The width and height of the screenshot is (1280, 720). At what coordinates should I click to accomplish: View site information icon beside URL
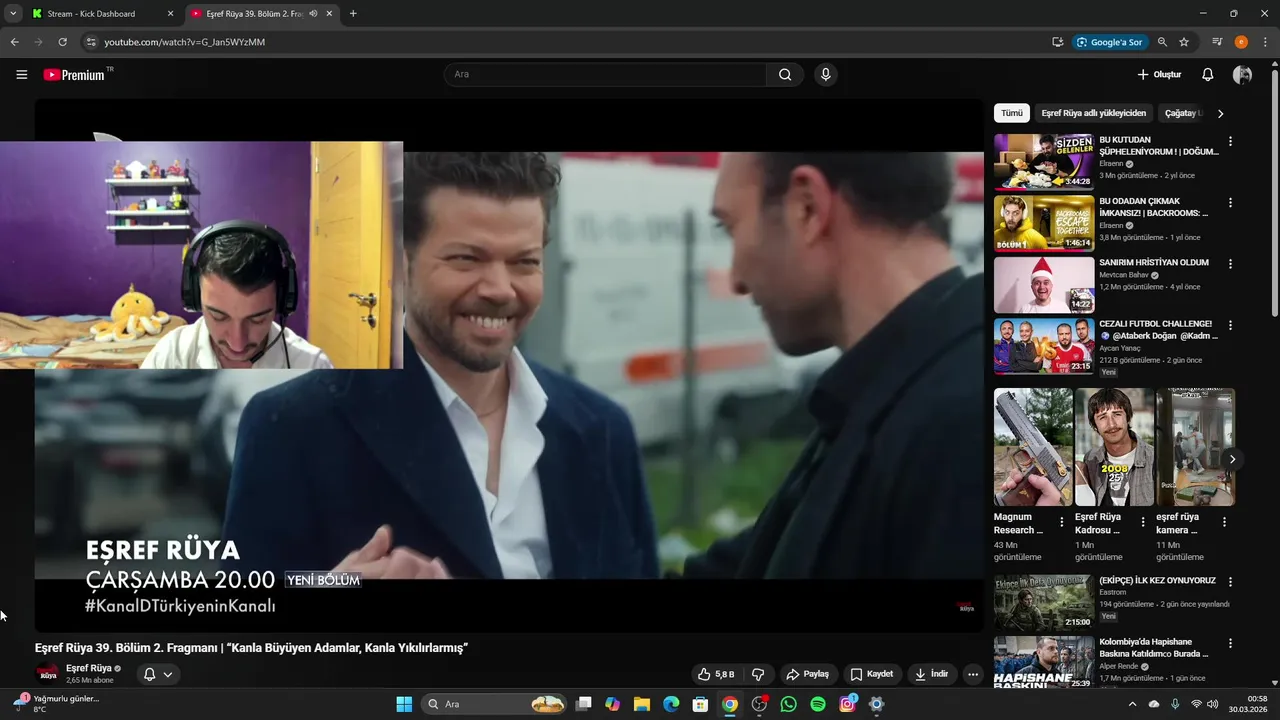[90, 42]
